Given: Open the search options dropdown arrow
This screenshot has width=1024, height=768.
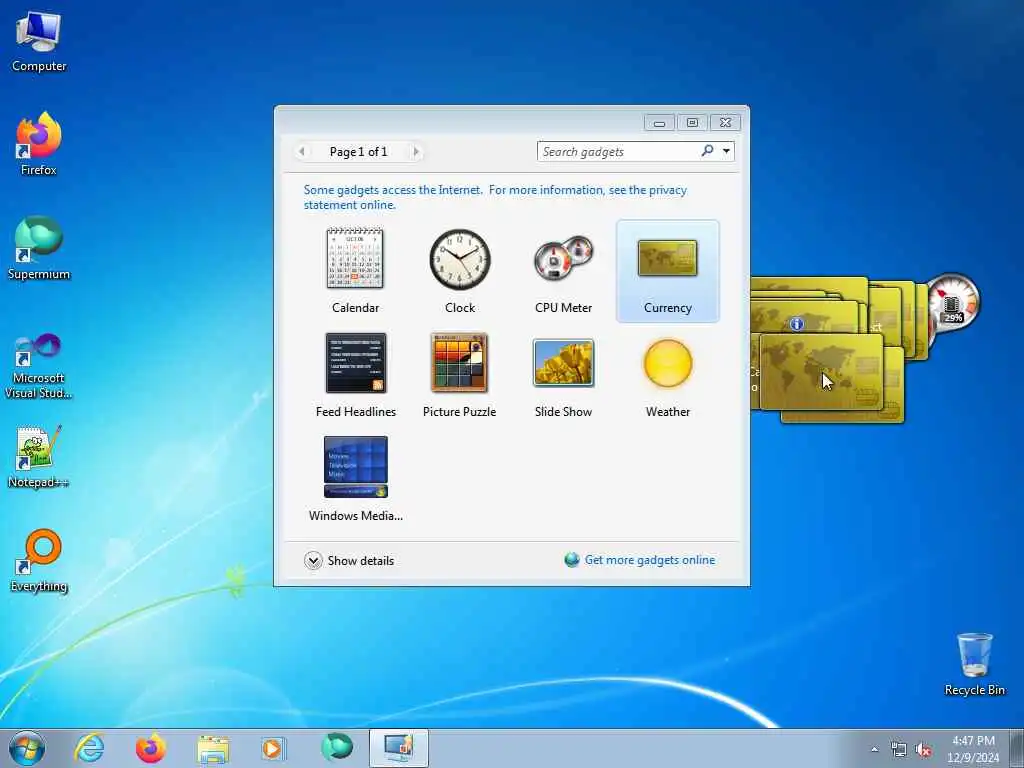Looking at the screenshot, I should pos(726,152).
